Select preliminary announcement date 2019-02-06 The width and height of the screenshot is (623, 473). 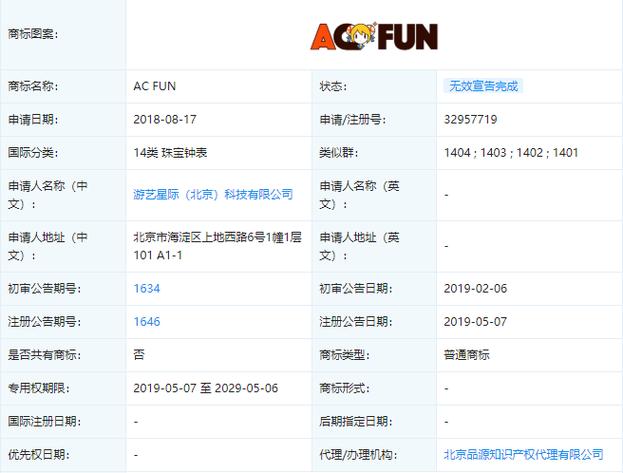click(476, 289)
